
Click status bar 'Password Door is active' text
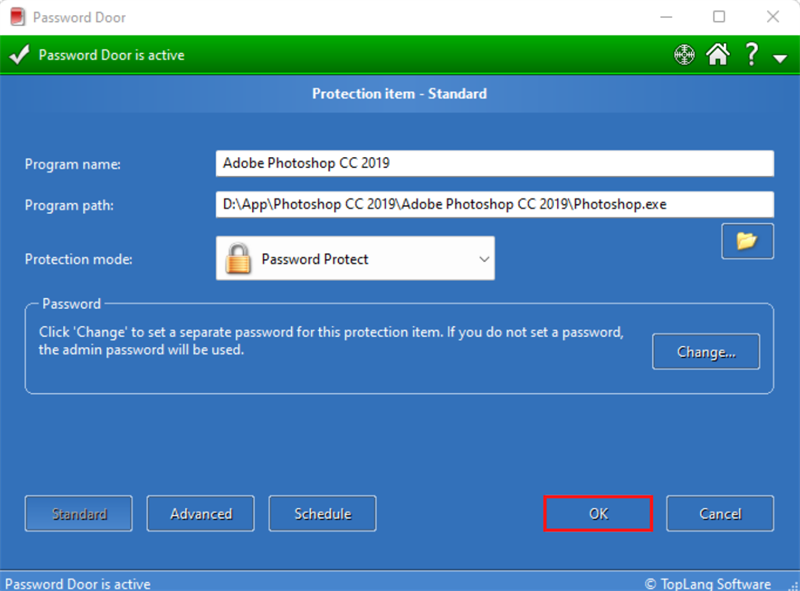coord(78,583)
